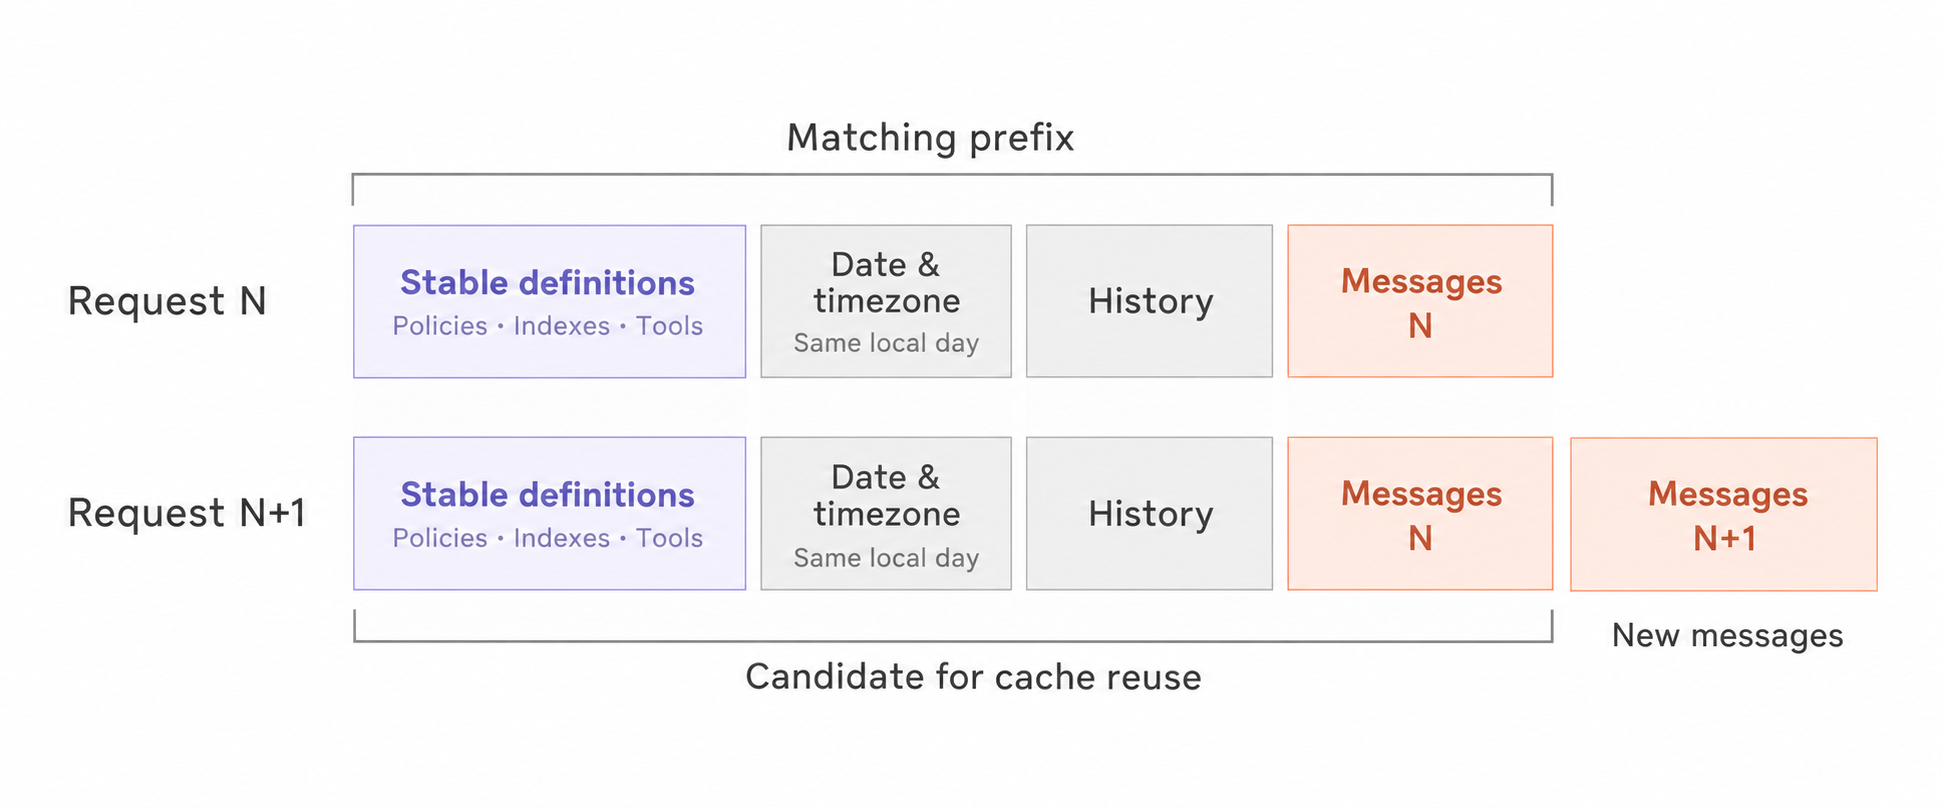1942x809 pixels.
Task: Click the bottom cache reuse bracket line
Action: point(952,640)
